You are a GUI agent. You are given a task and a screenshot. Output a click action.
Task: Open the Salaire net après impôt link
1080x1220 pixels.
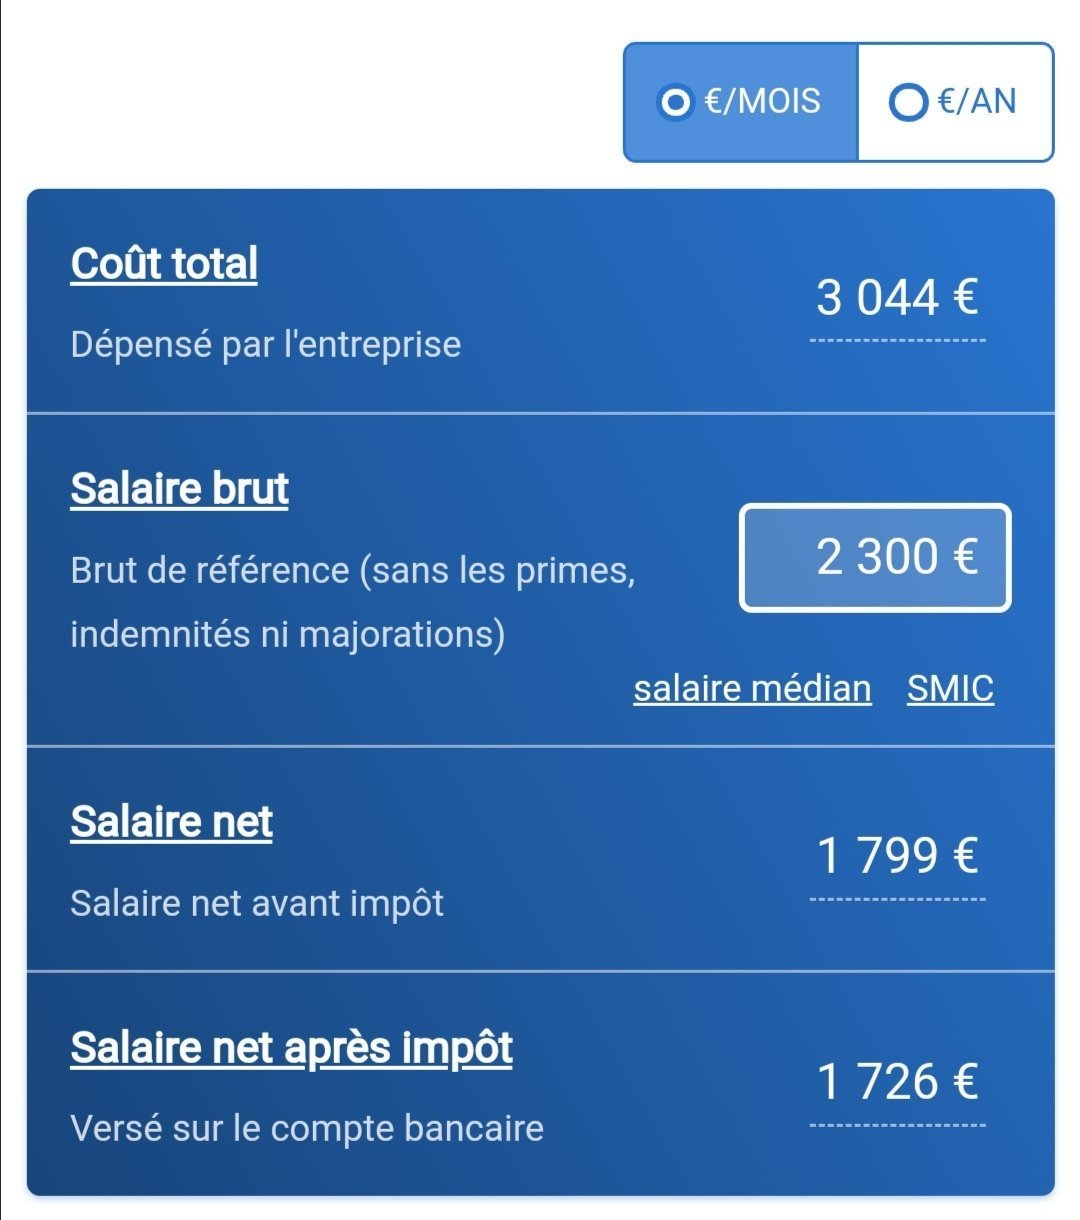pyautogui.click(x=291, y=1048)
